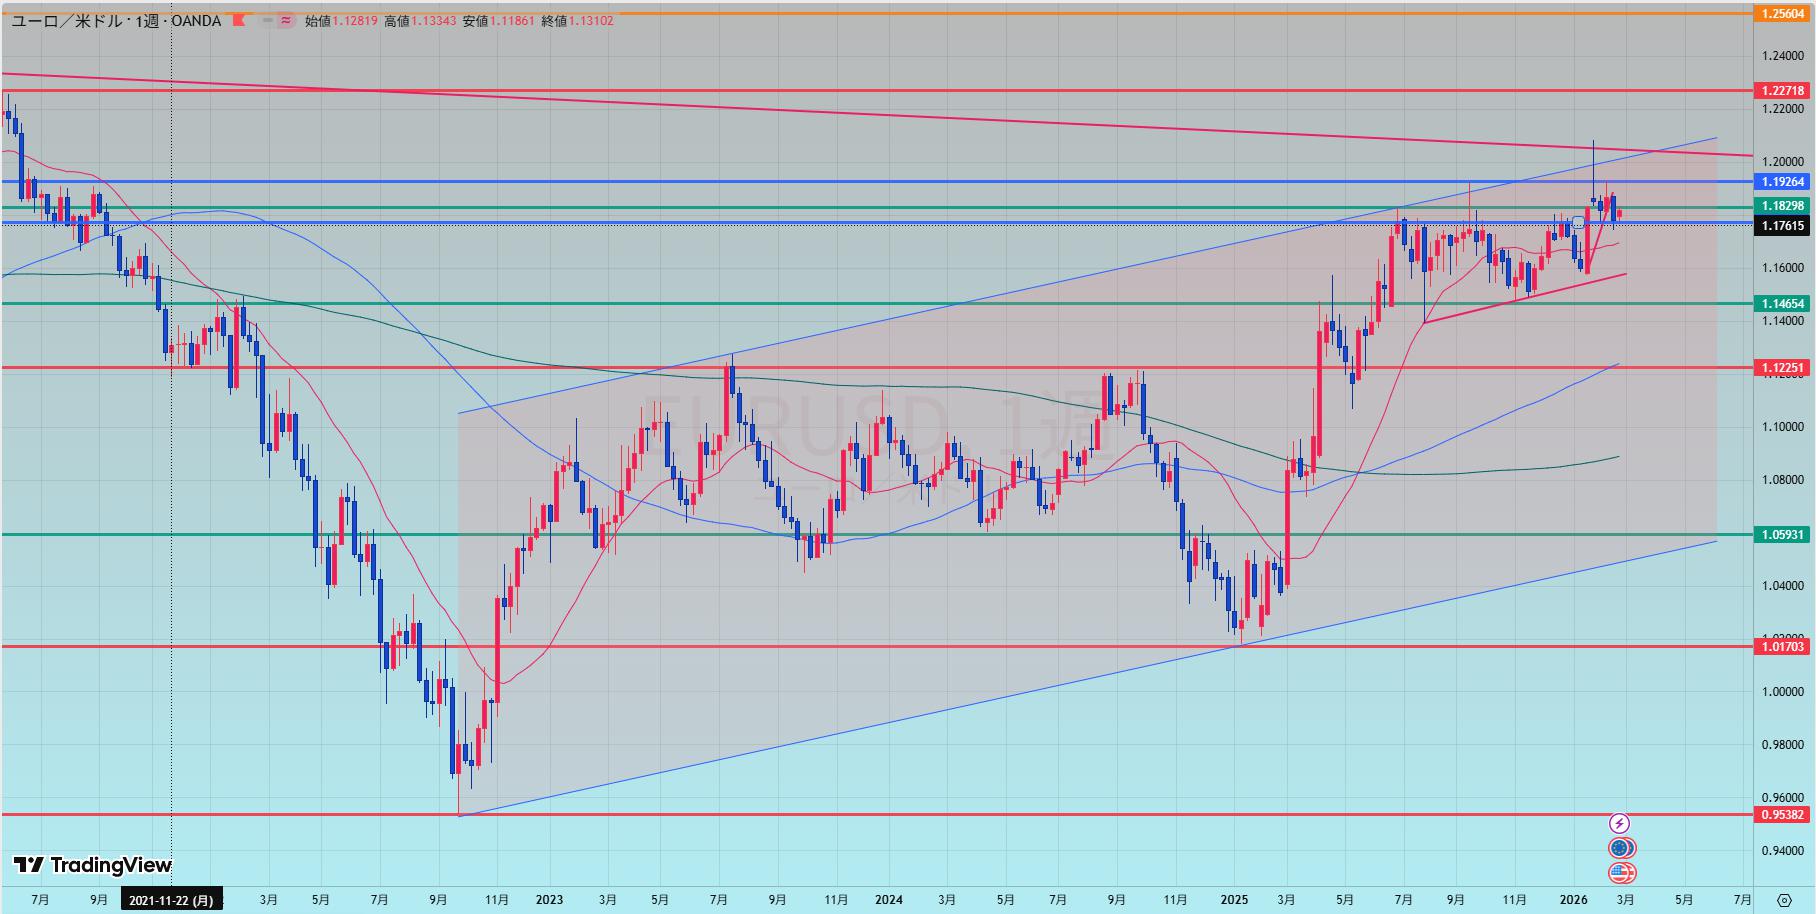This screenshot has width=1816, height=914.
Task: Select the 1.18298 green price label
Action: 1782,206
